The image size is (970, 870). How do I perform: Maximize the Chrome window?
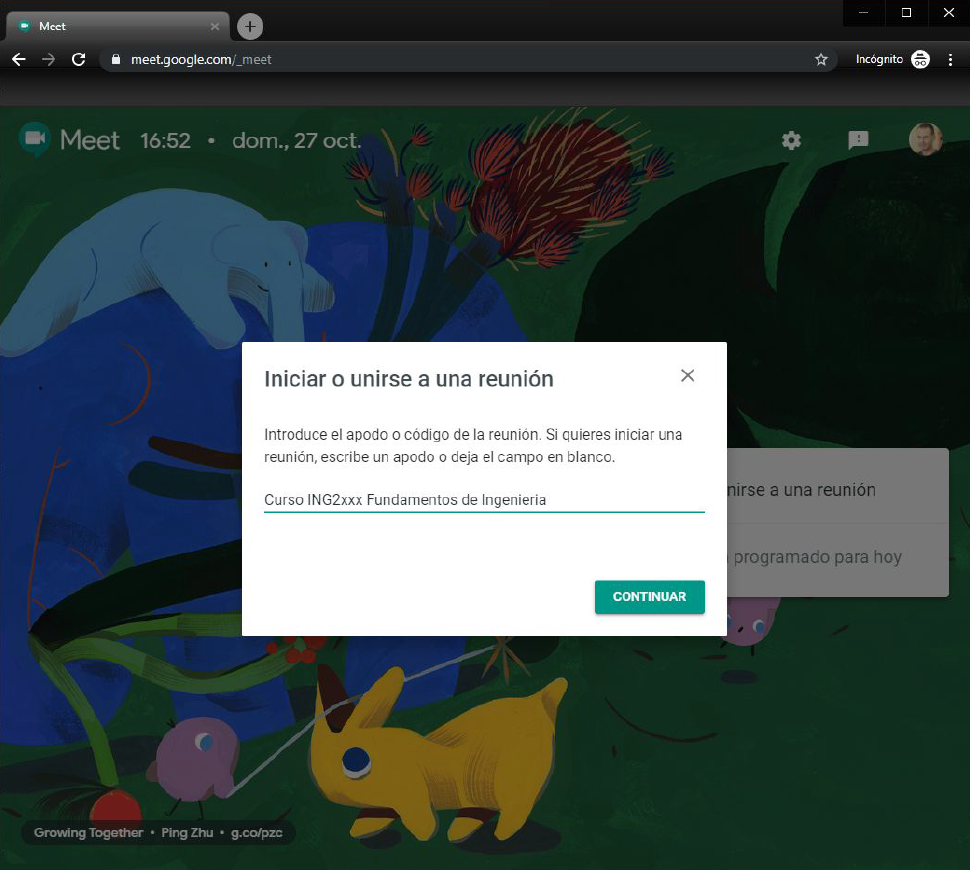(906, 12)
